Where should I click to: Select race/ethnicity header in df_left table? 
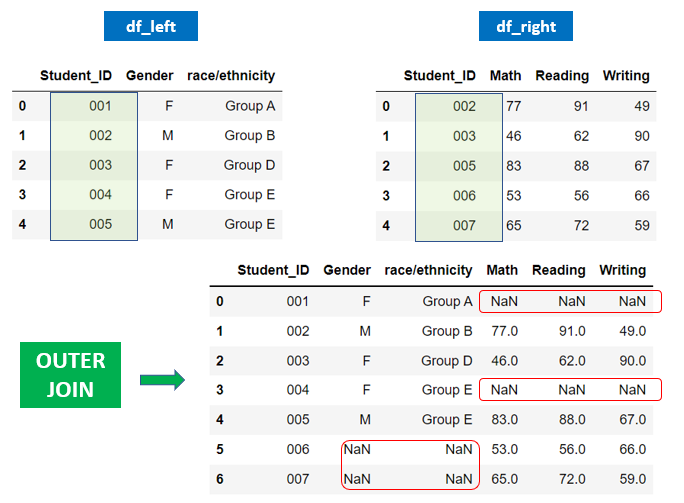pyautogui.click(x=231, y=75)
